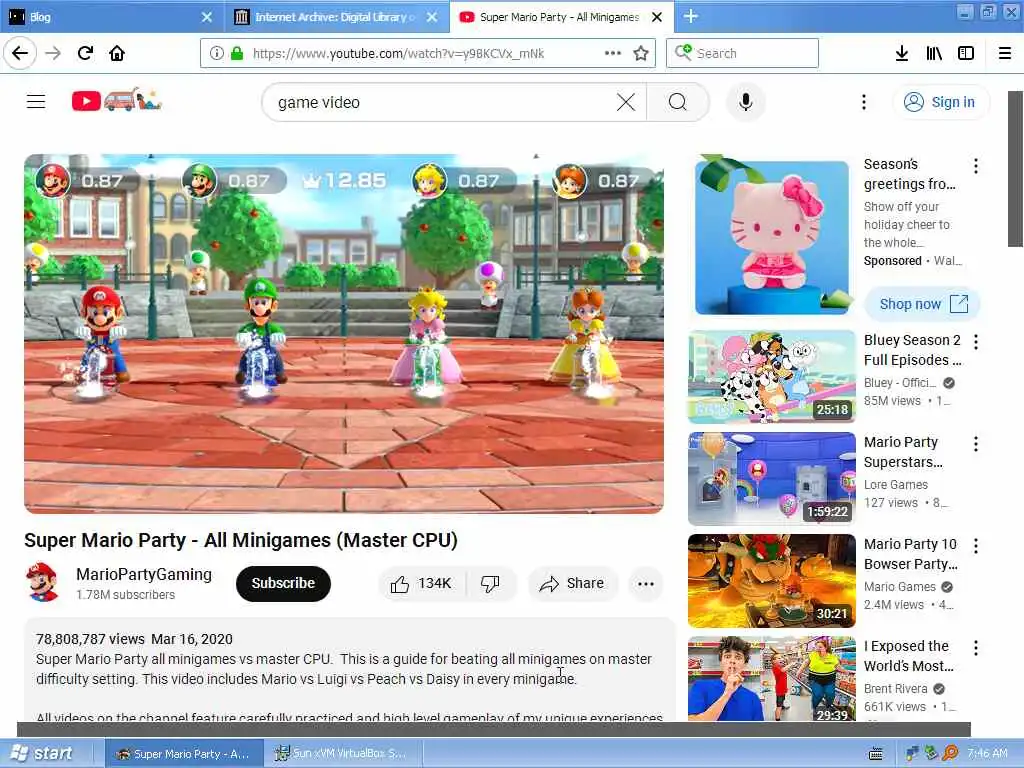The height and width of the screenshot is (768, 1024).
Task: Go back with the browser back arrow
Action: click(20, 53)
